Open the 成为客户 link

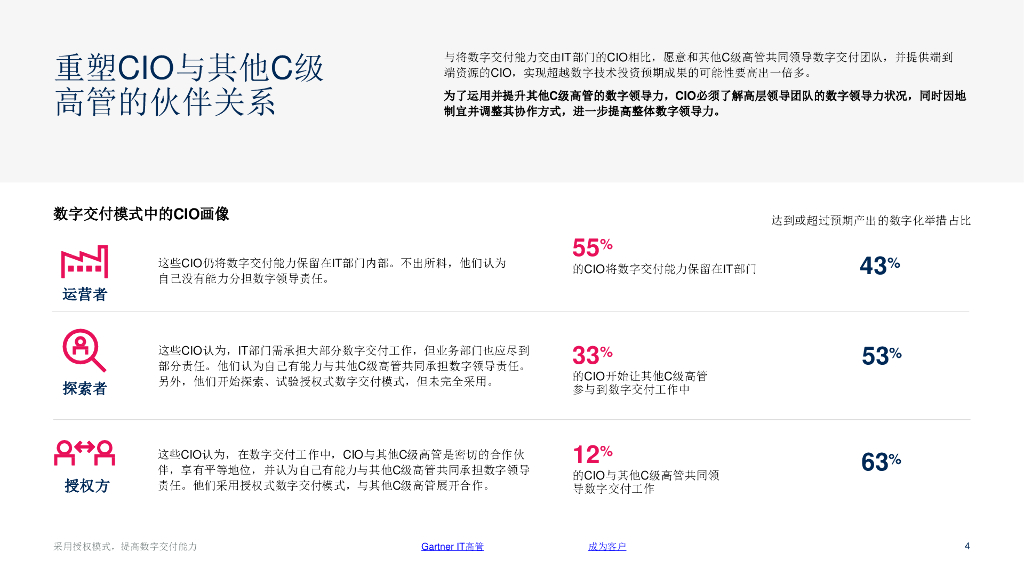click(x=607, y=546)
